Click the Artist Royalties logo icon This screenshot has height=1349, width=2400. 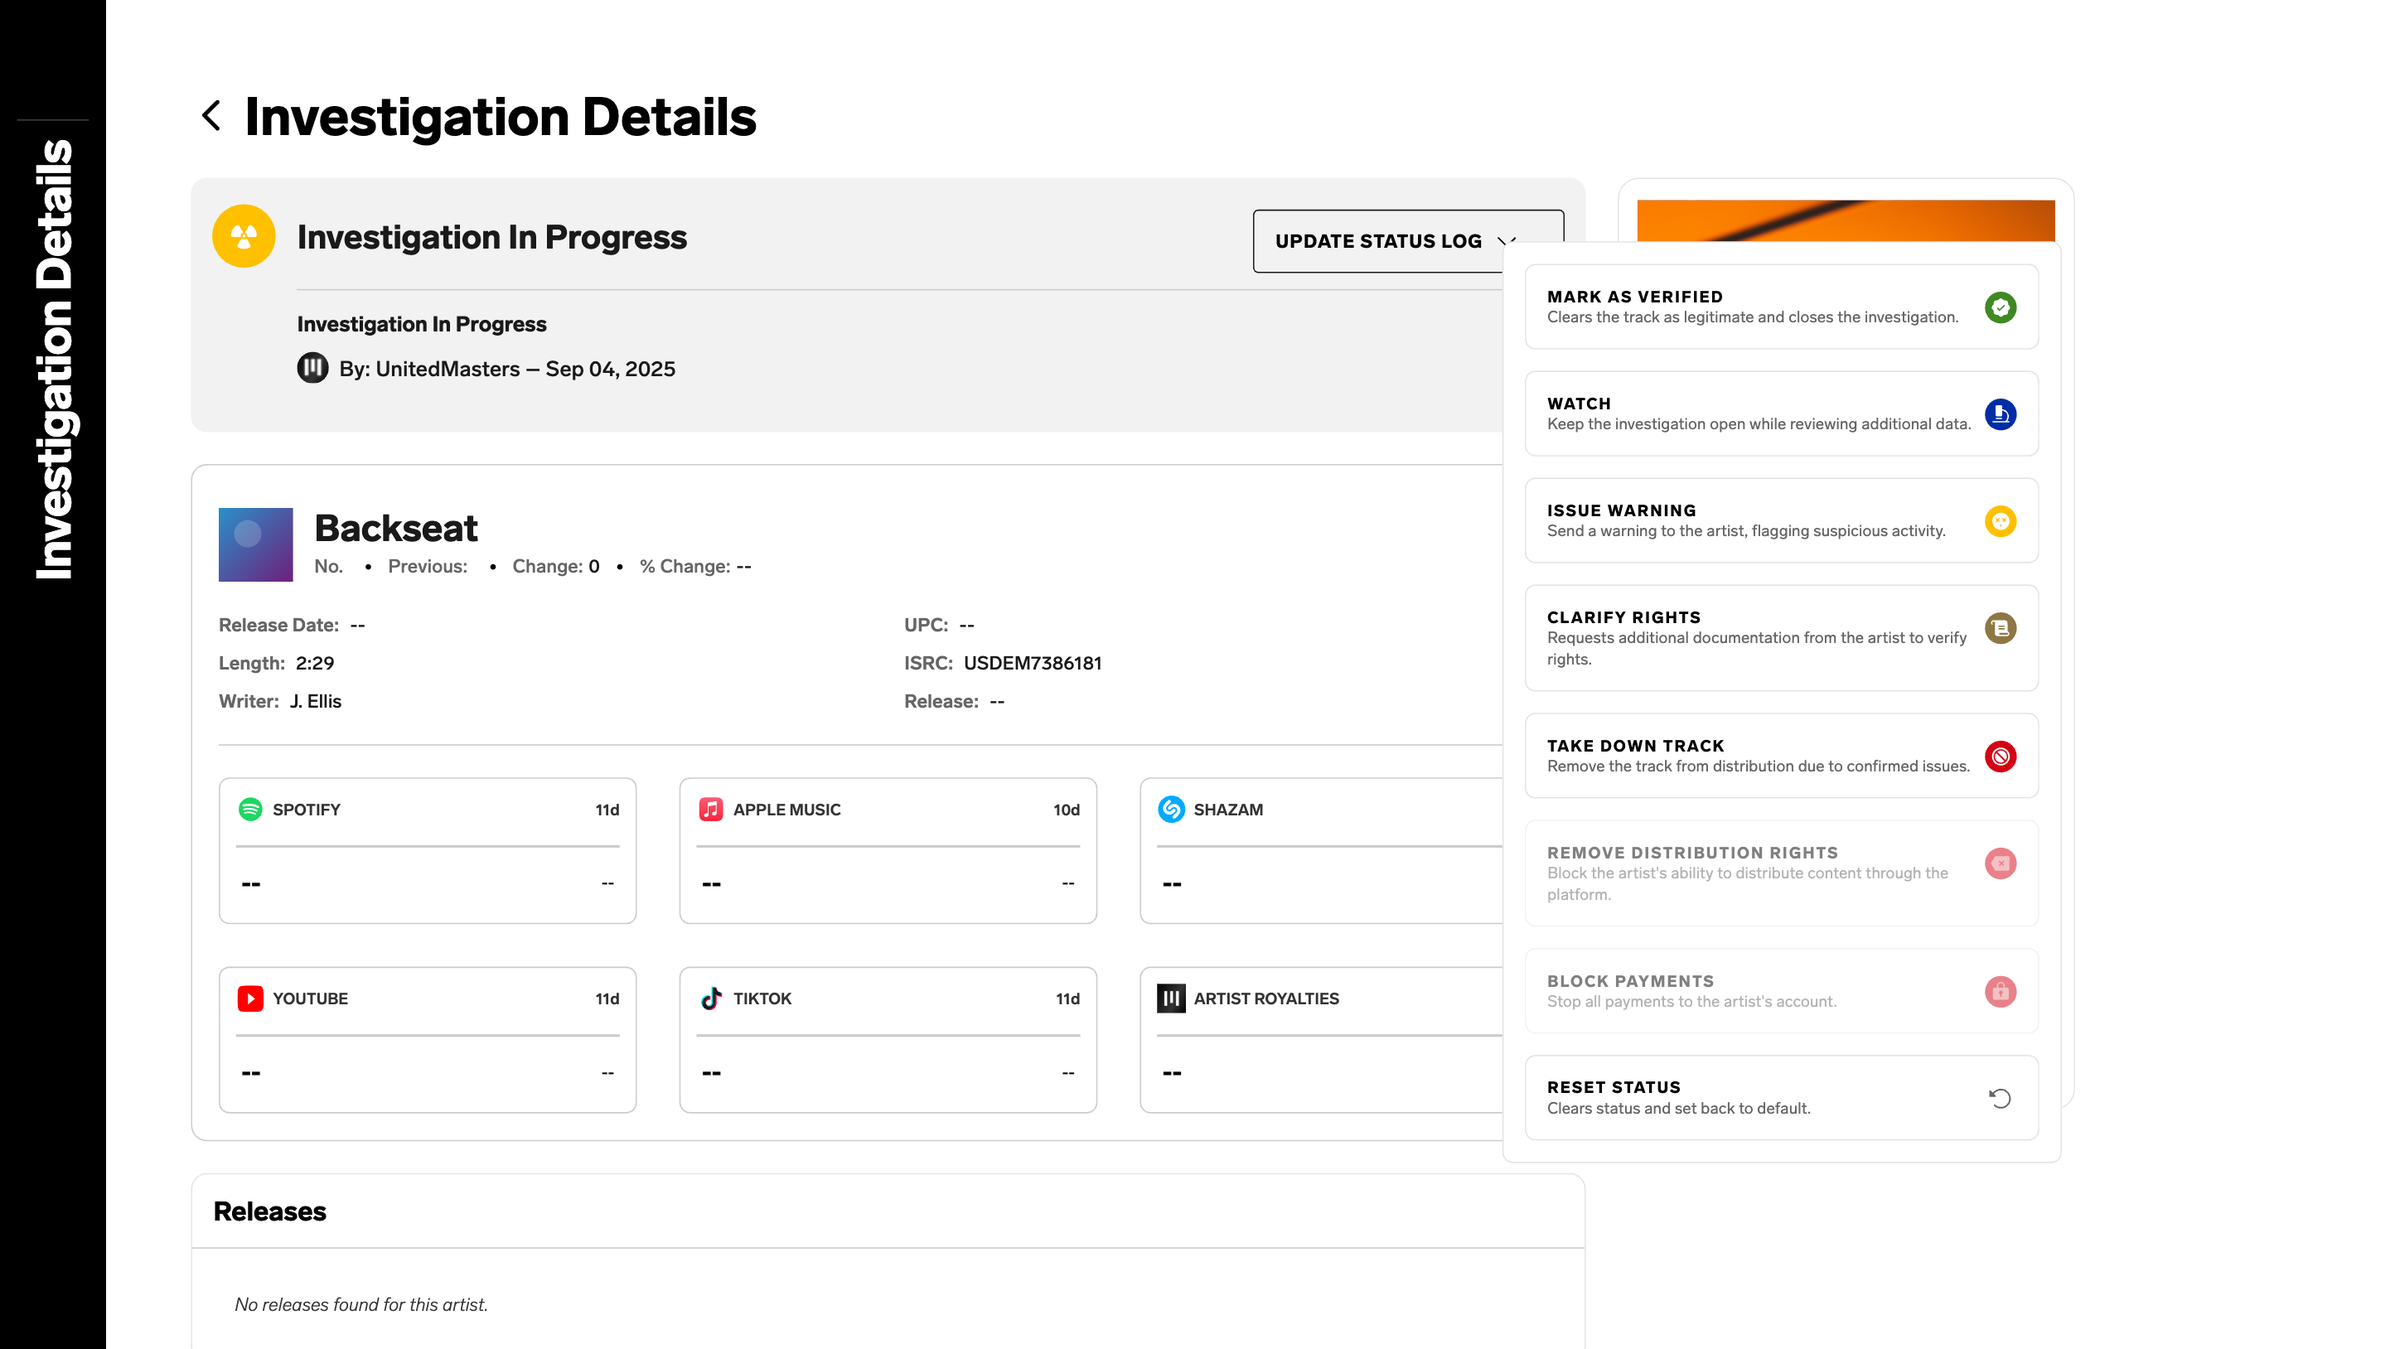point(1171,998)
